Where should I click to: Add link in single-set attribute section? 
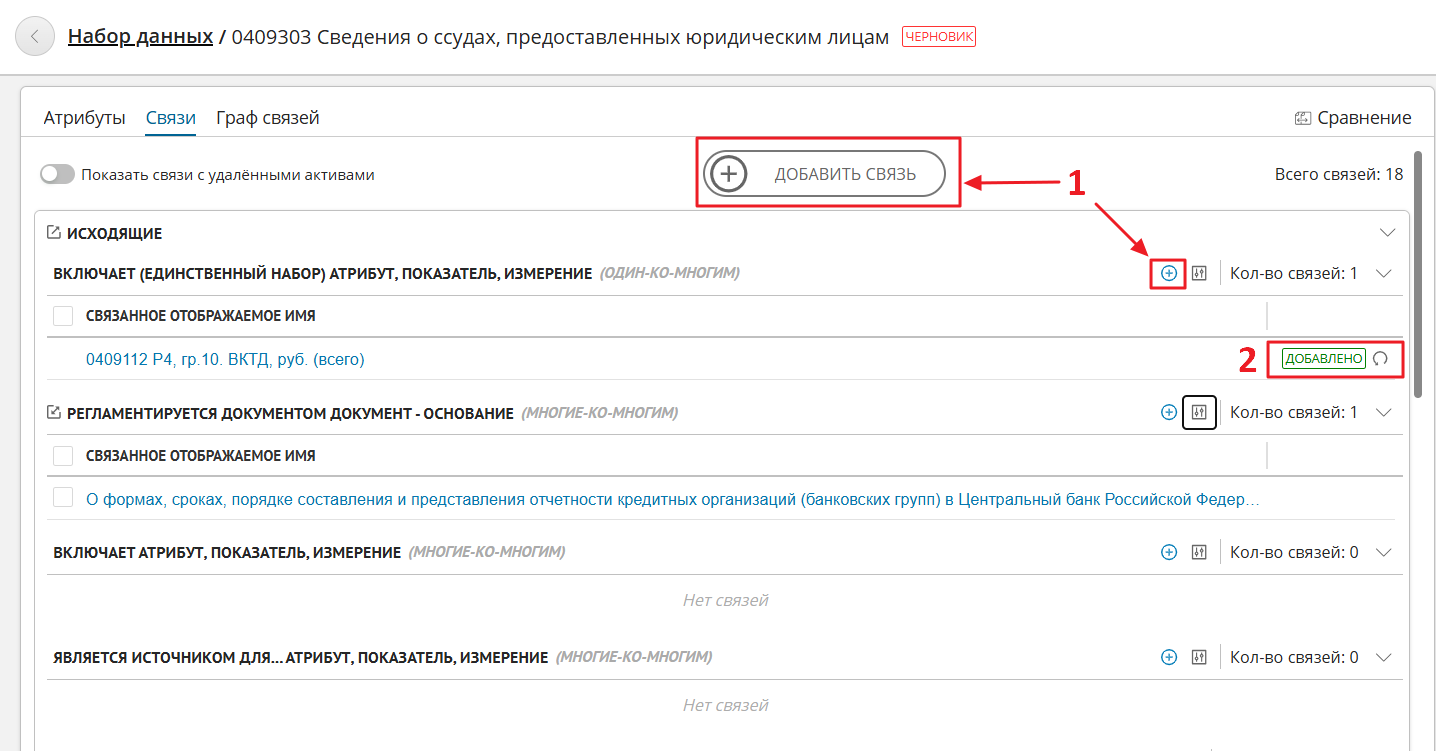coord(1168,273)
